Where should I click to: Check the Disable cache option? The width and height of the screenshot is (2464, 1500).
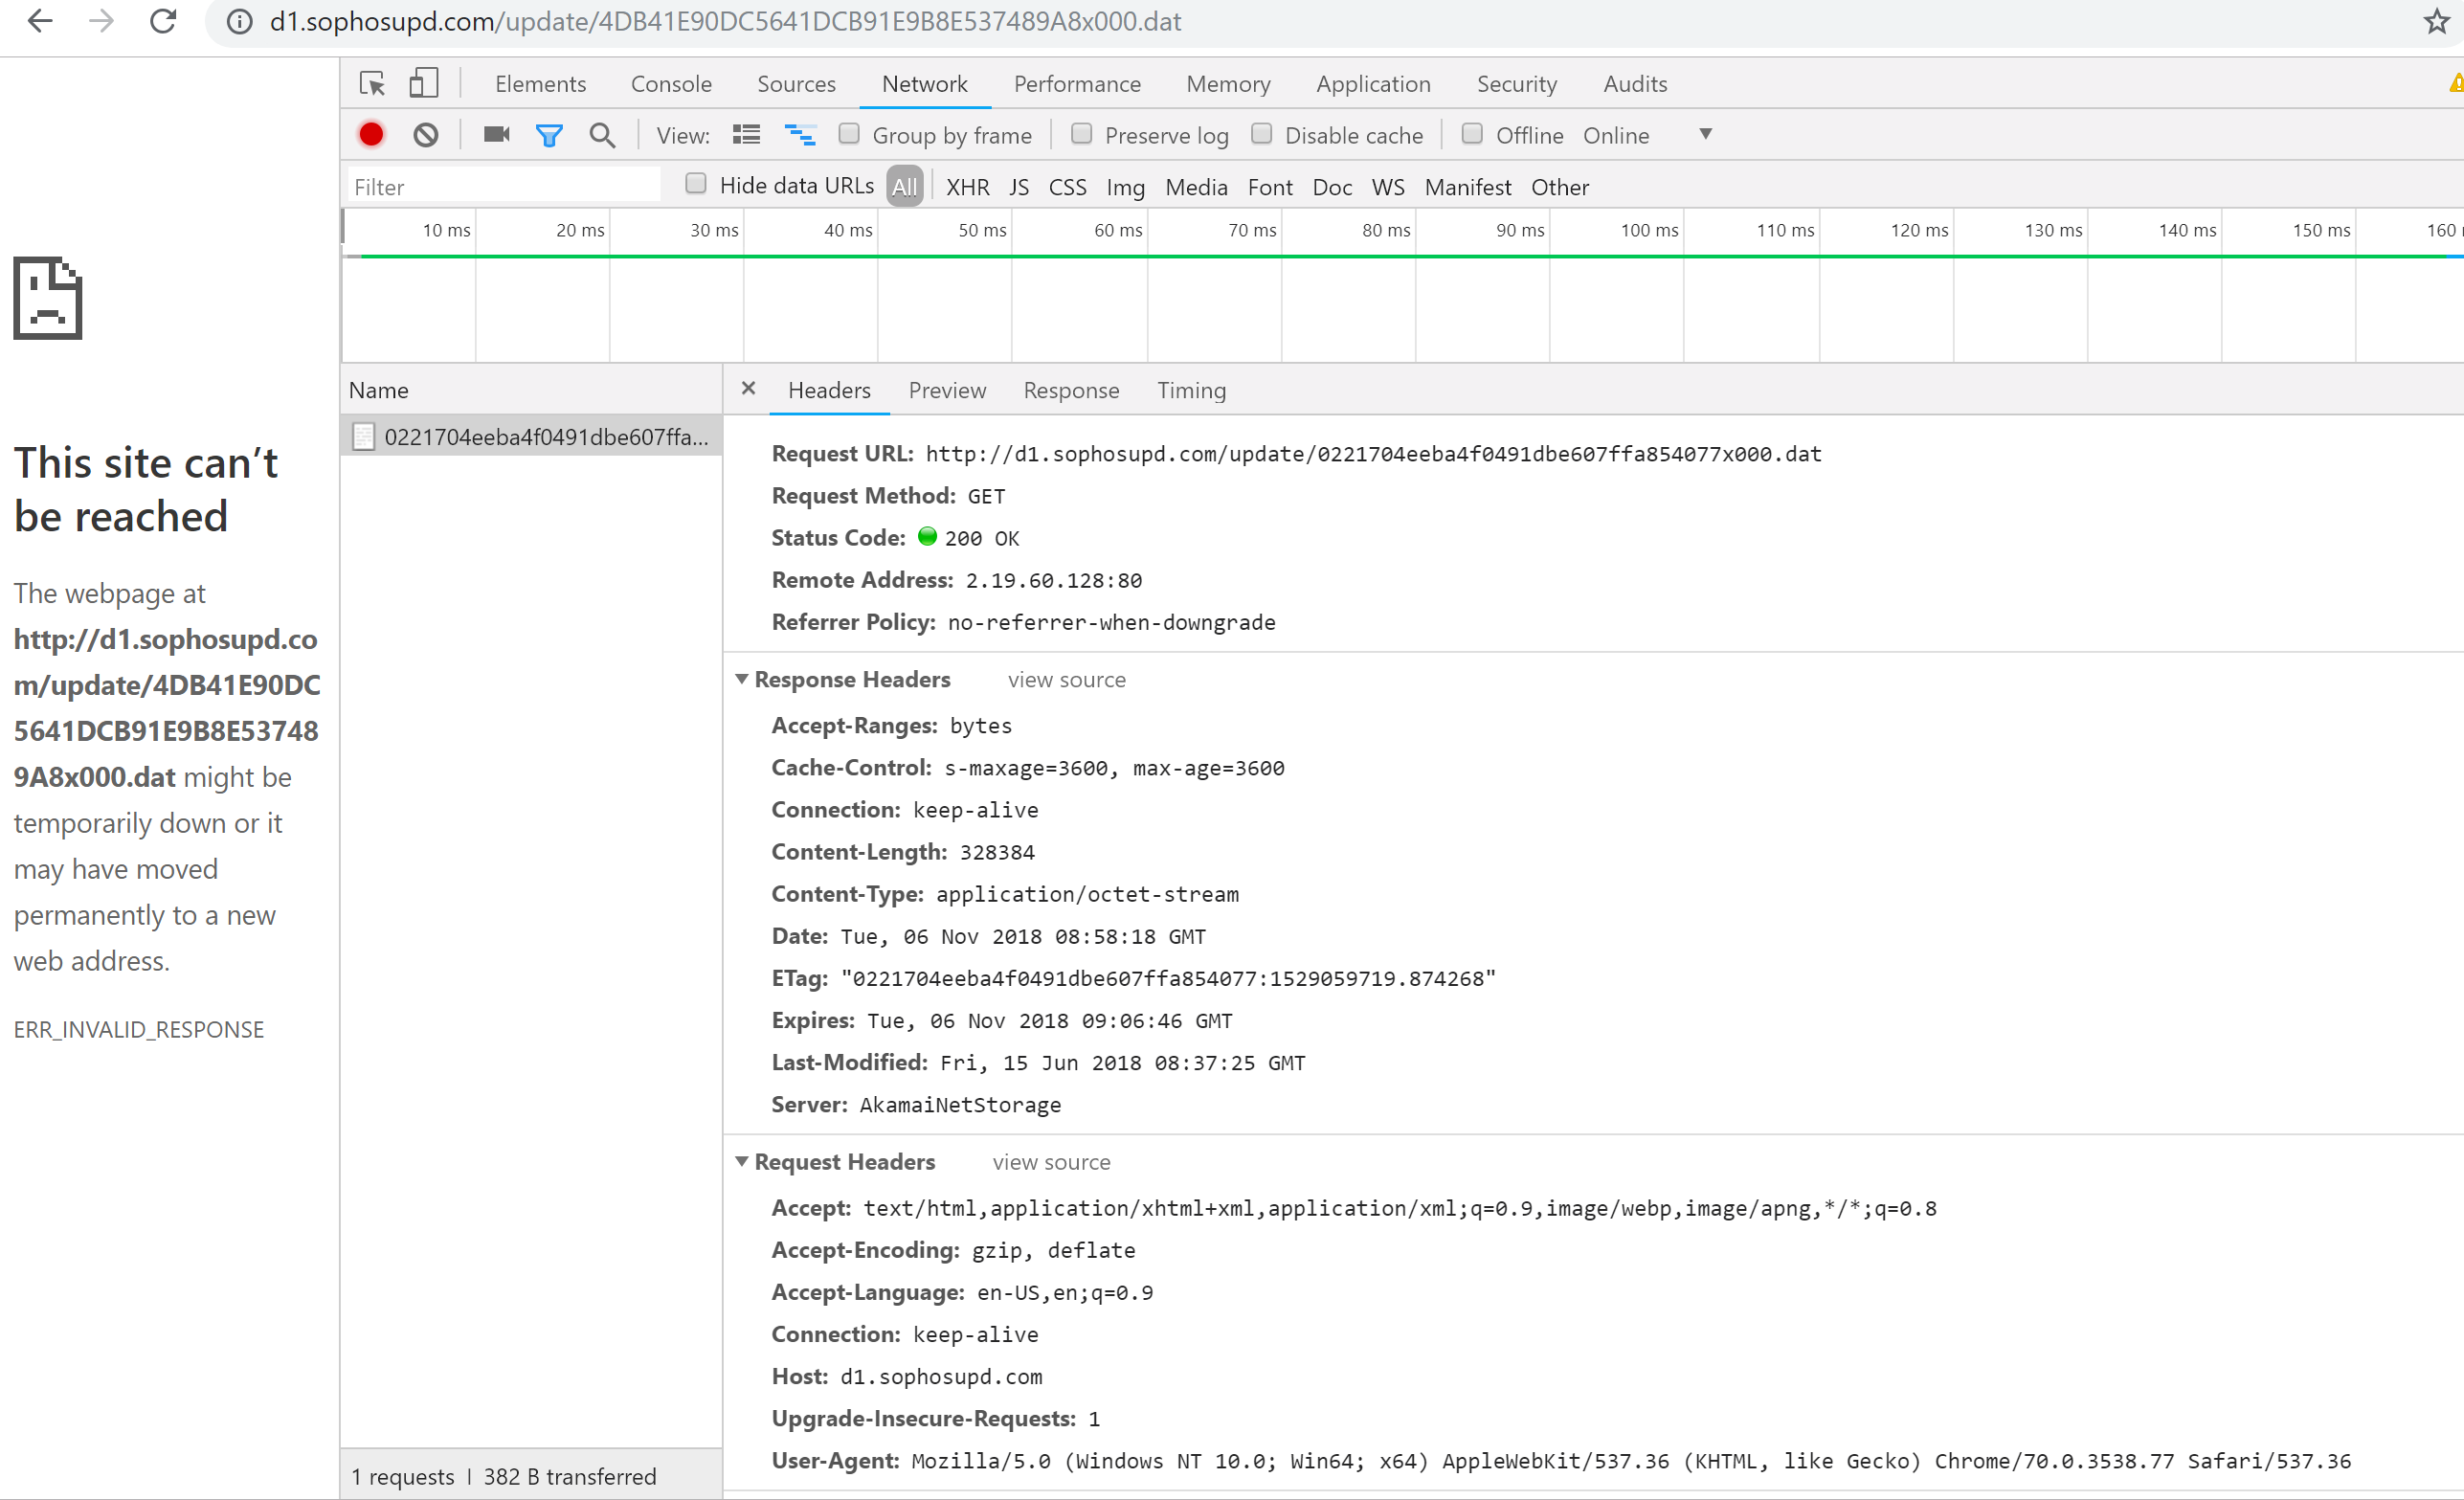pos(1262,134)
